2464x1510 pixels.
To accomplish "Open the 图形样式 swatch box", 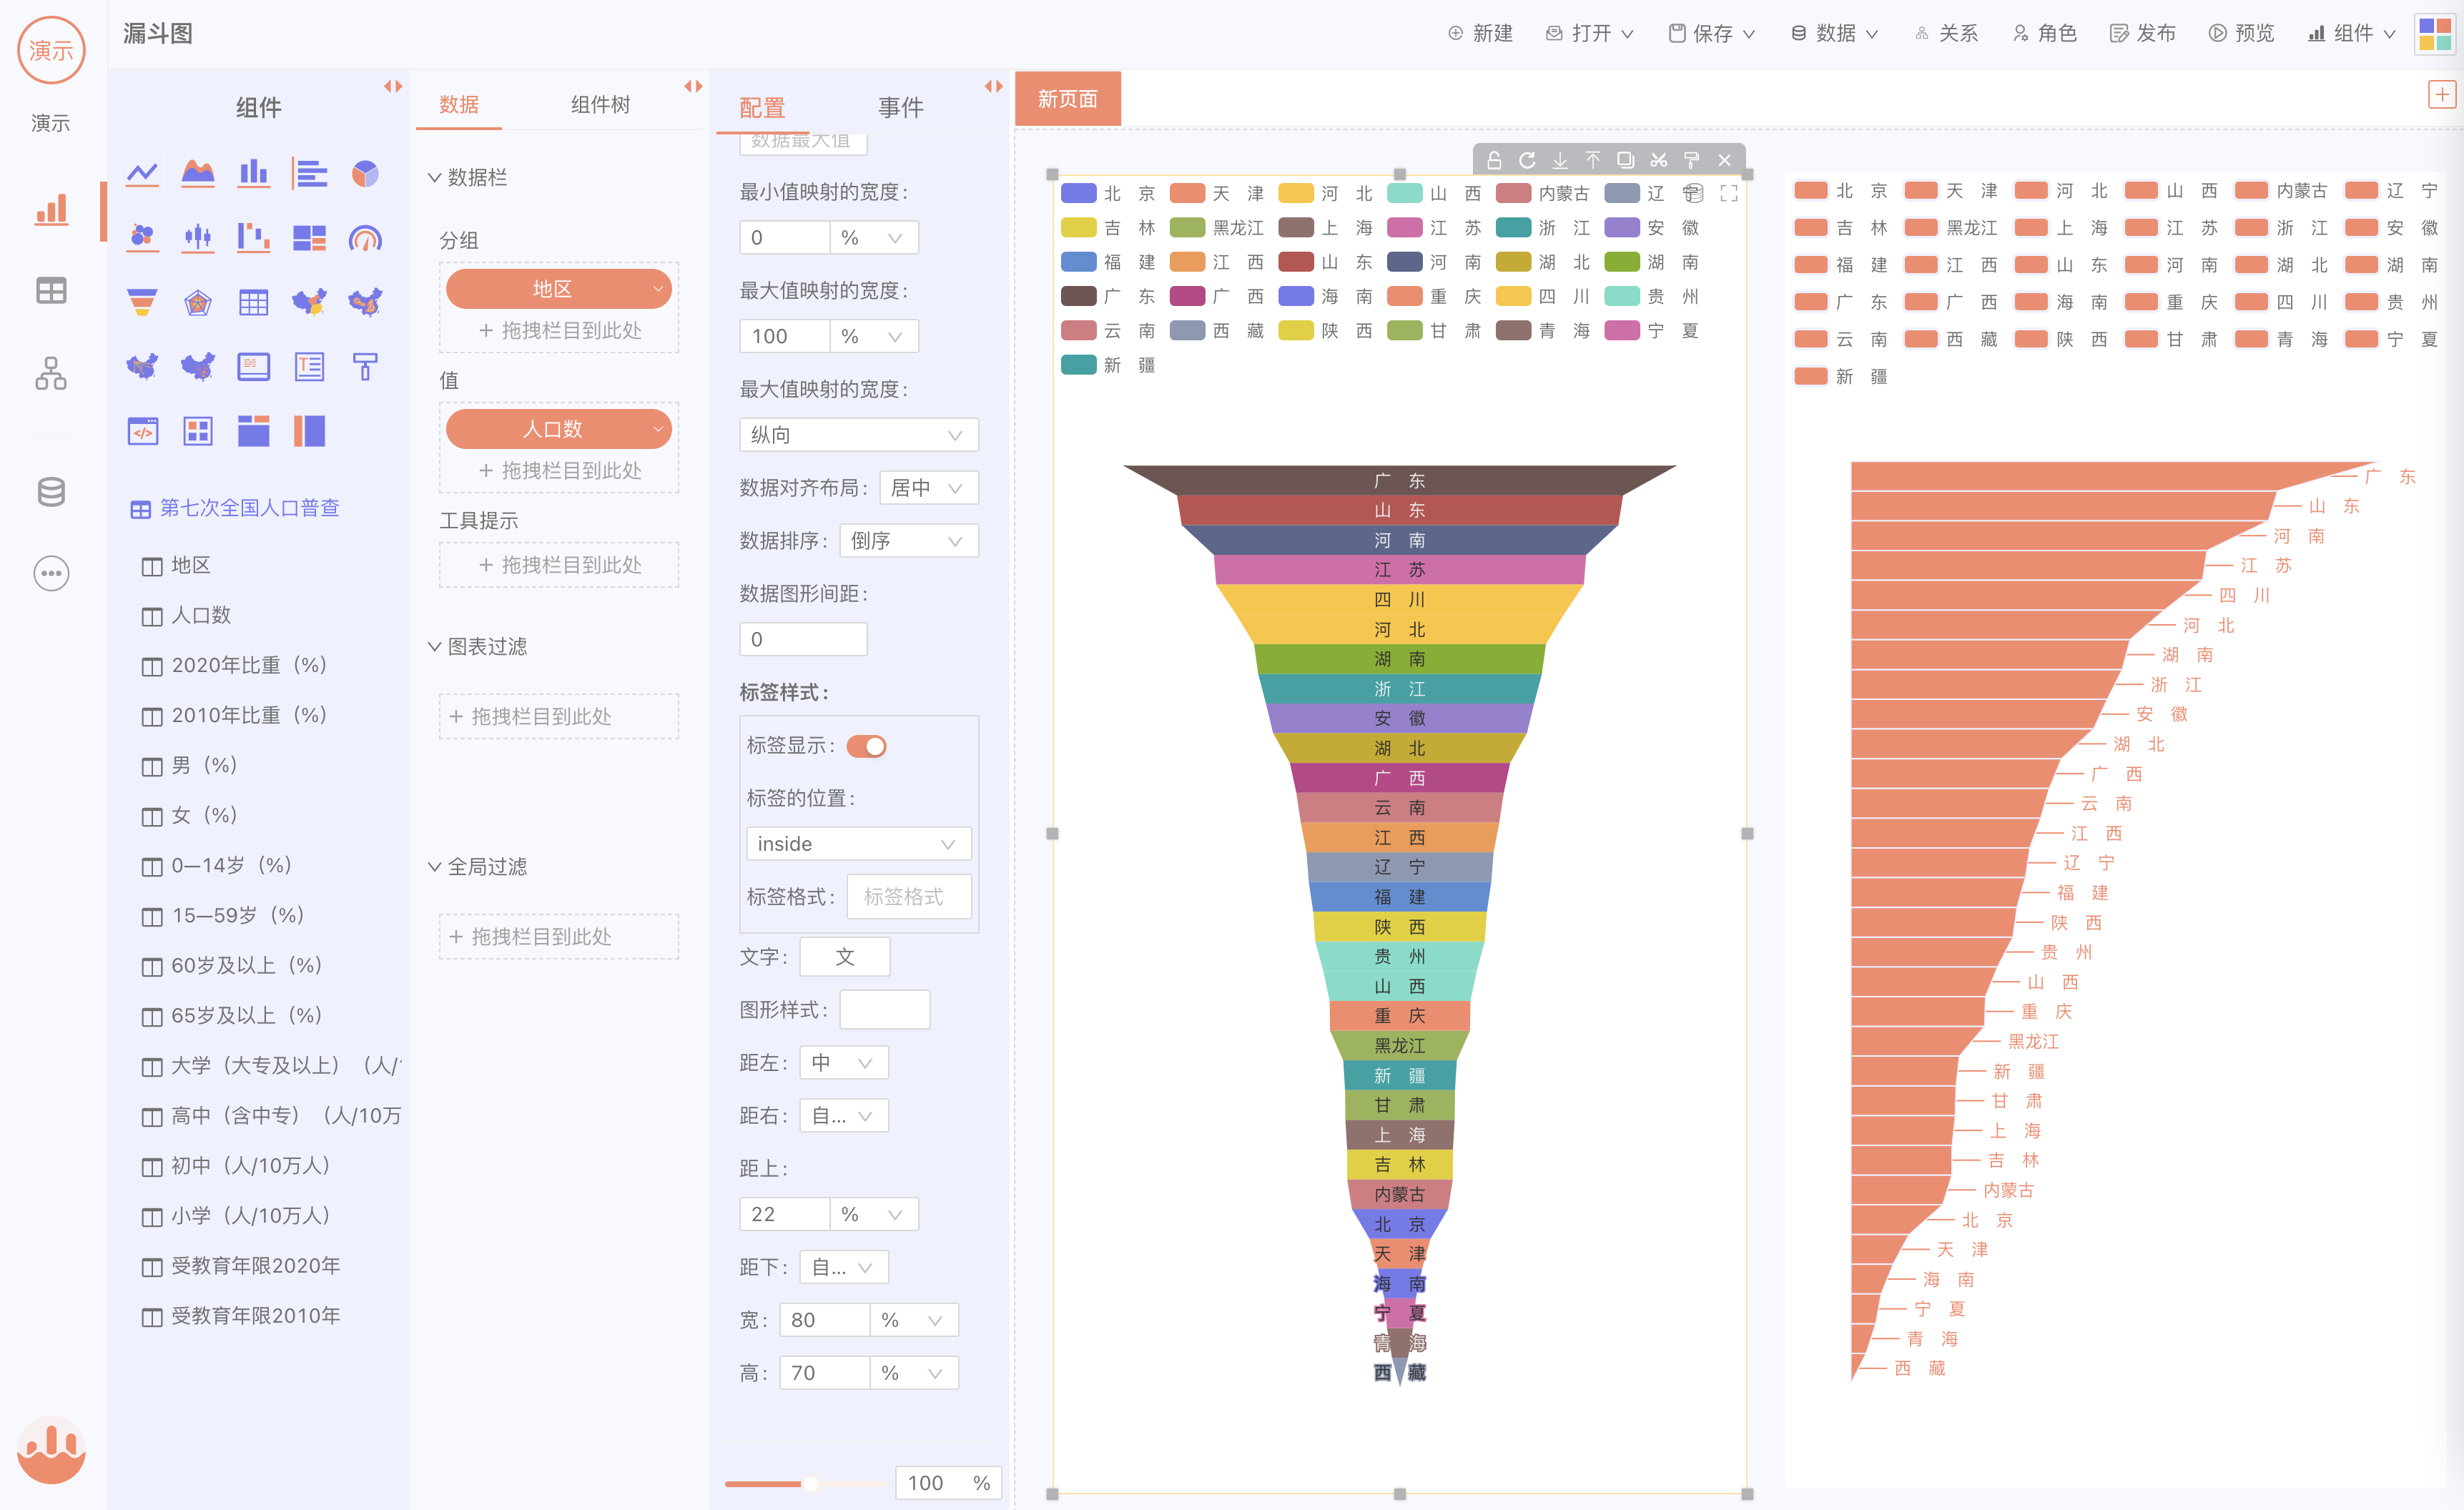I will [885, 1010].
